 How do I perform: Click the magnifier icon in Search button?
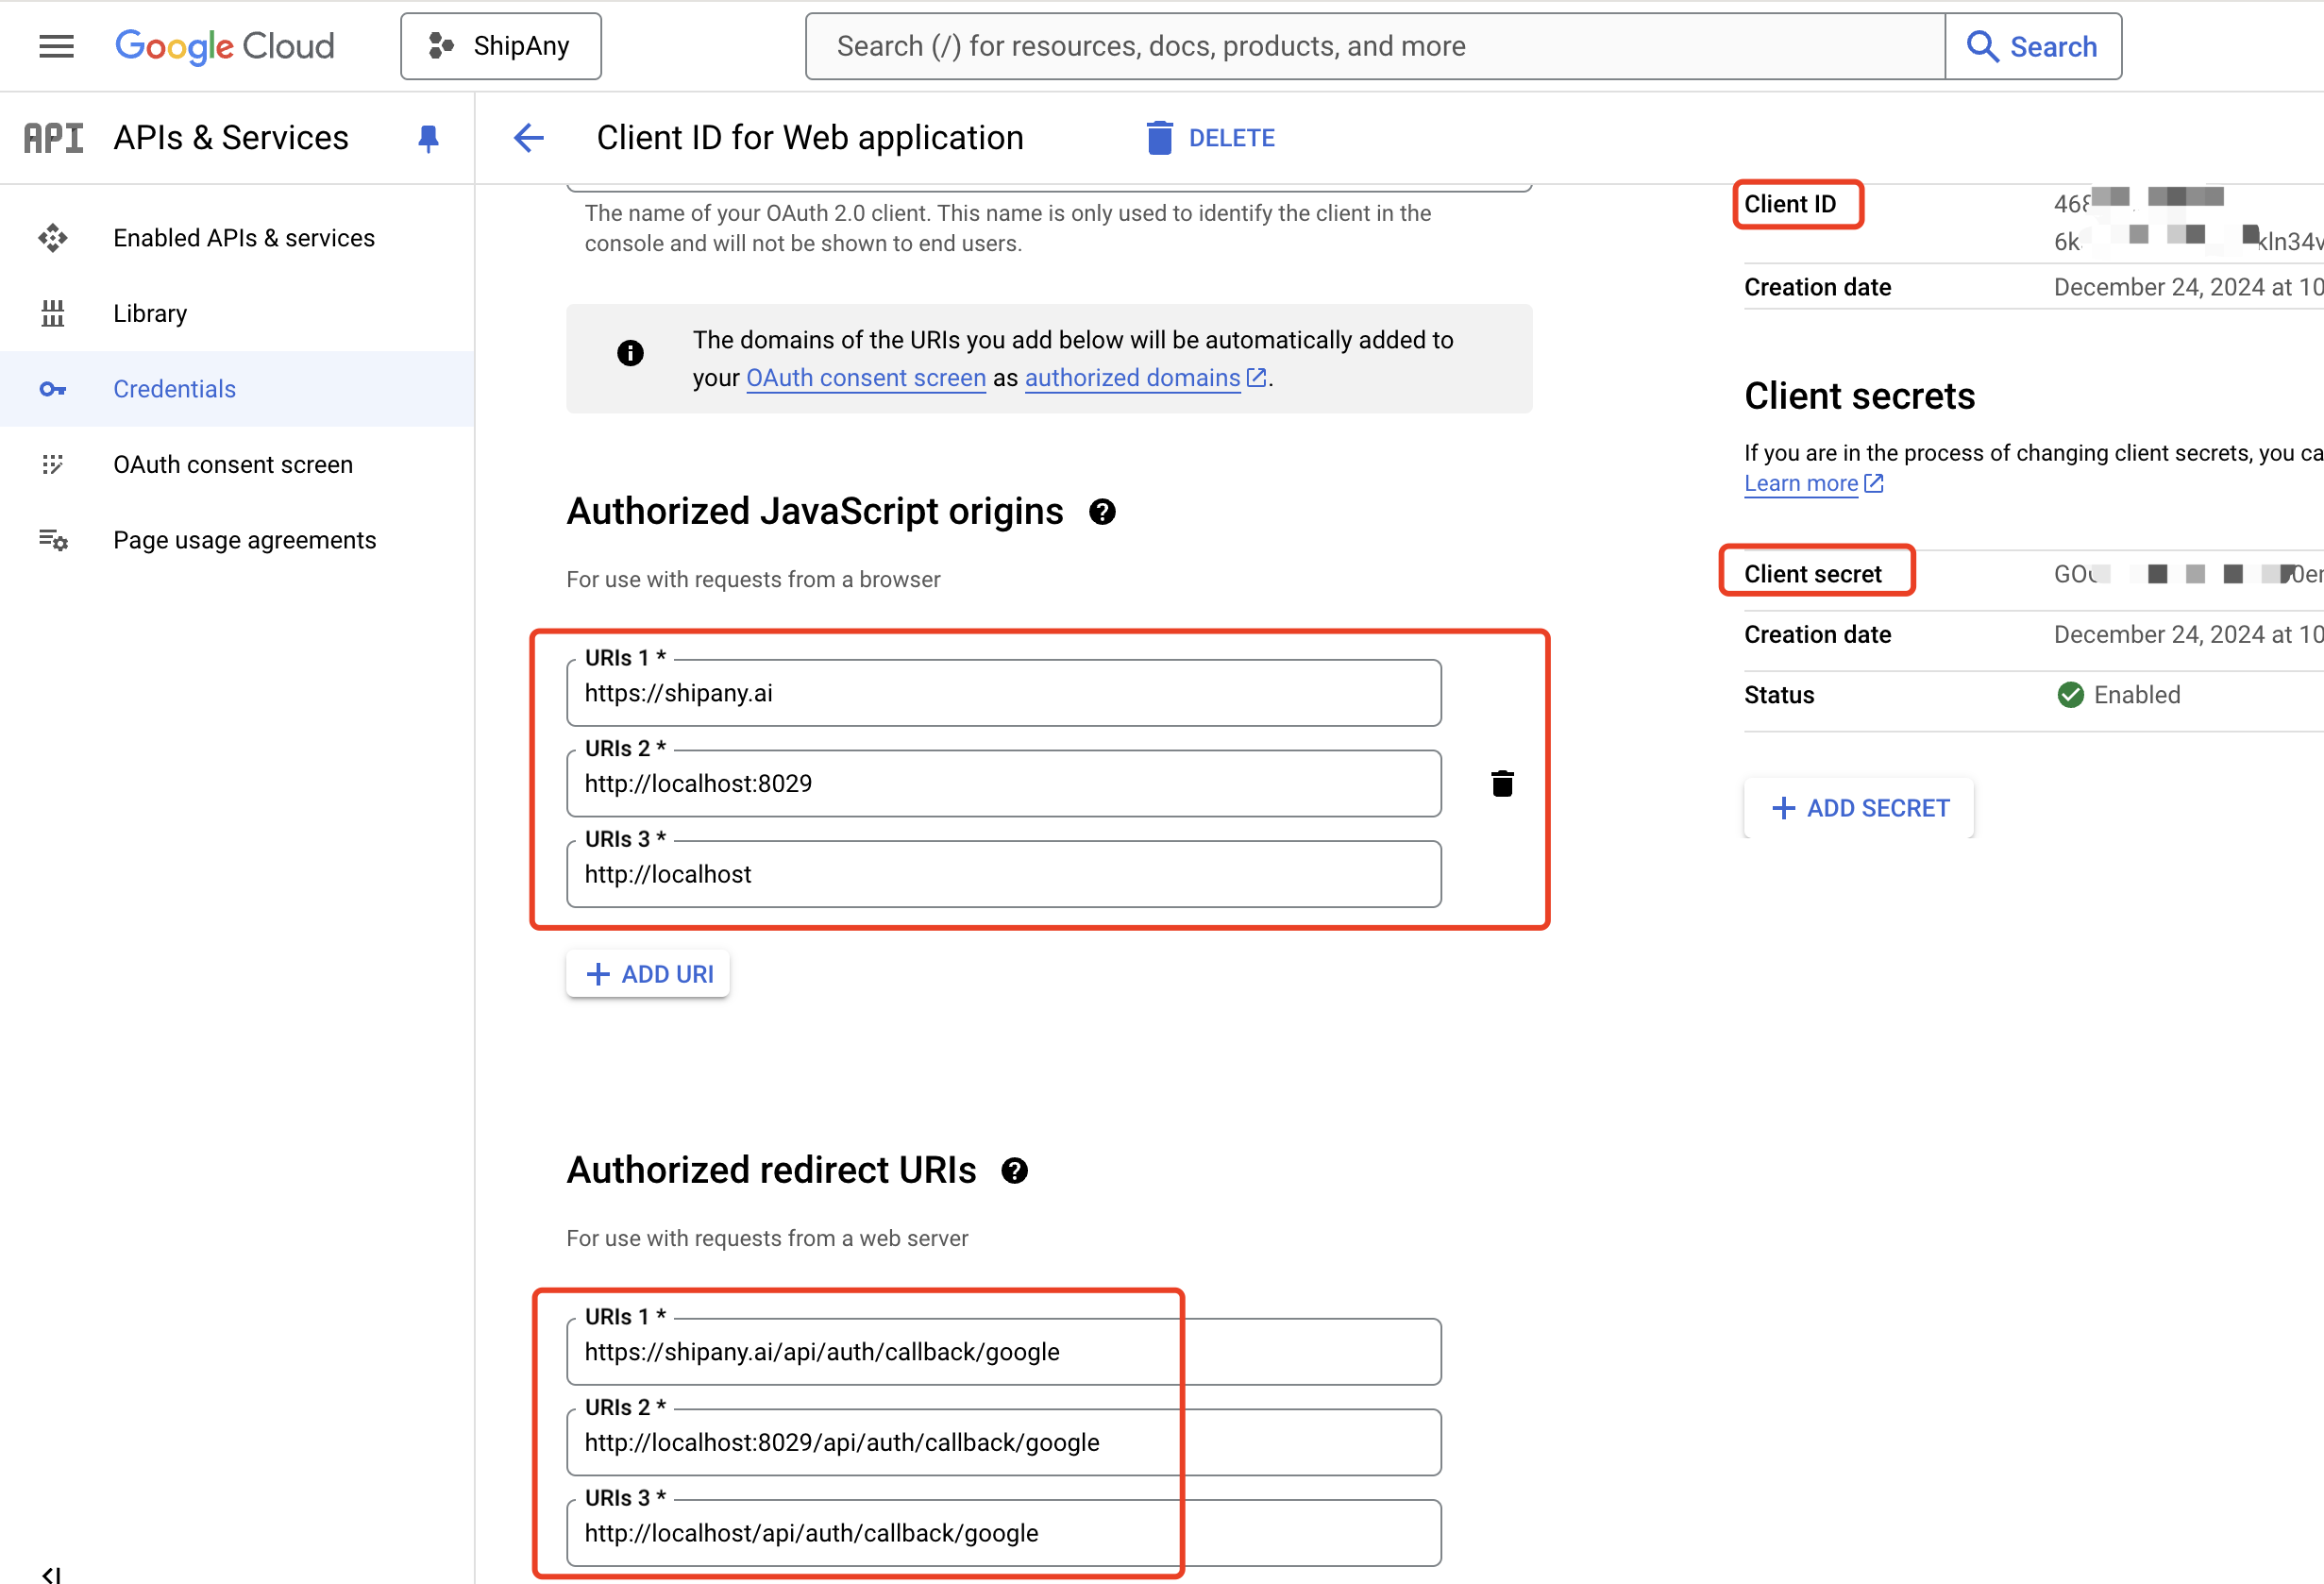pos(1981,46)
